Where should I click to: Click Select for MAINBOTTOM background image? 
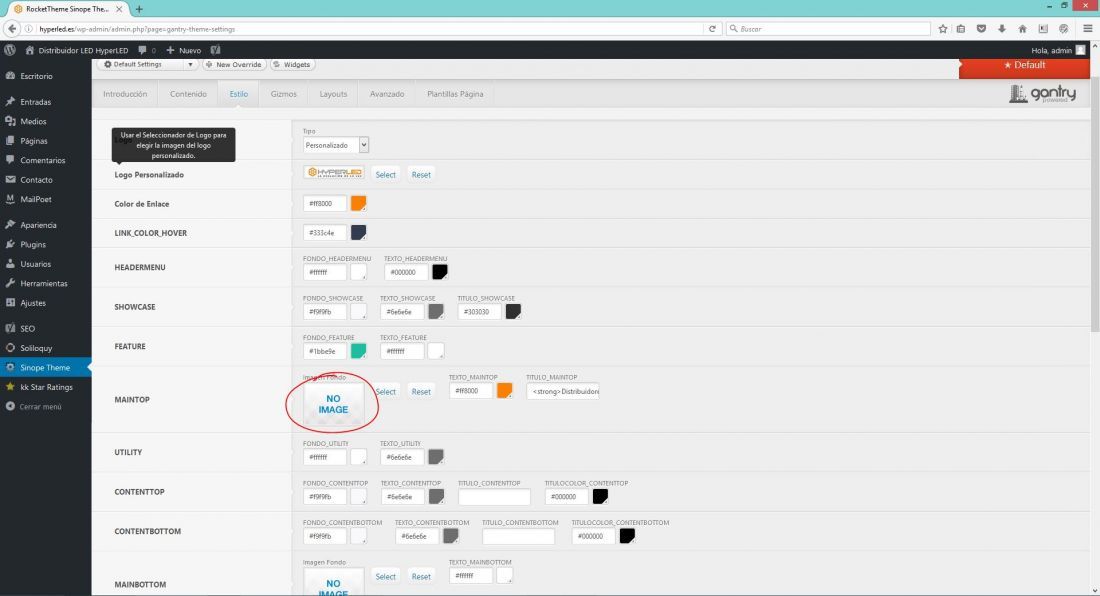[x=385, y=576]
